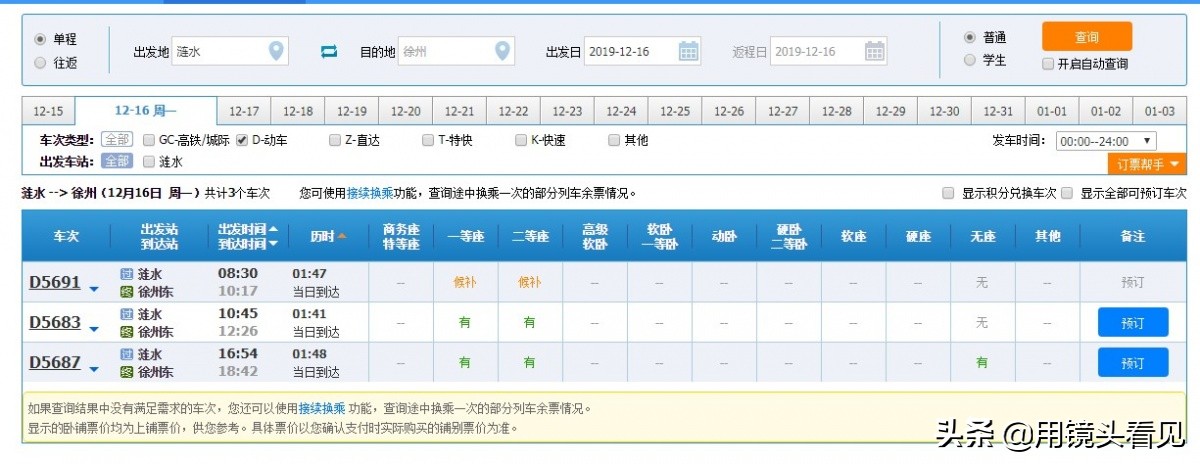Viewport: 1200px width, 464px height.
Task: Open the departure date calendar icon
Action: [x=689, y=51]
